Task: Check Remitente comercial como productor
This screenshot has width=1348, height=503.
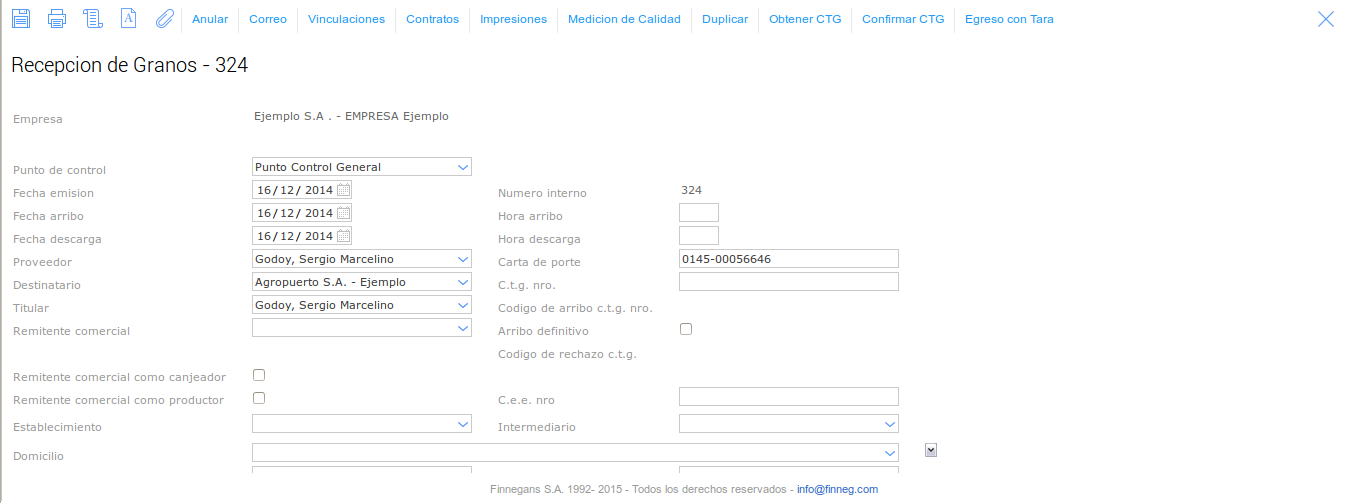Action: 259,398
